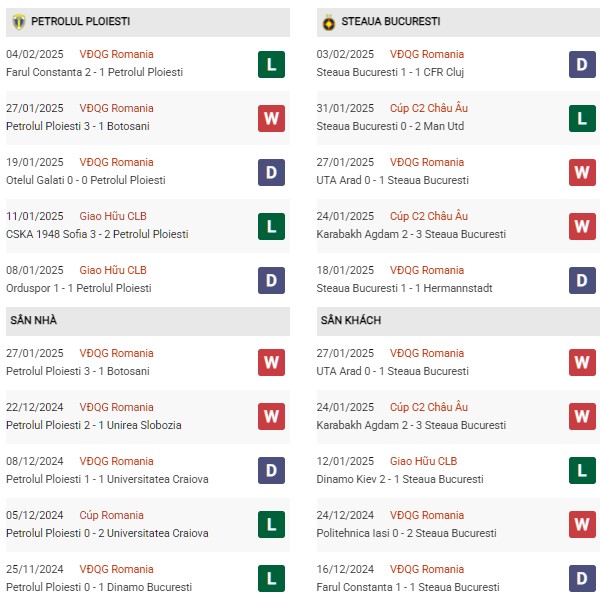This screenshot has height=600, width=600.
Task: Click the Steaua Bucuresti team crest icon
Action: [x=329, y=22]
